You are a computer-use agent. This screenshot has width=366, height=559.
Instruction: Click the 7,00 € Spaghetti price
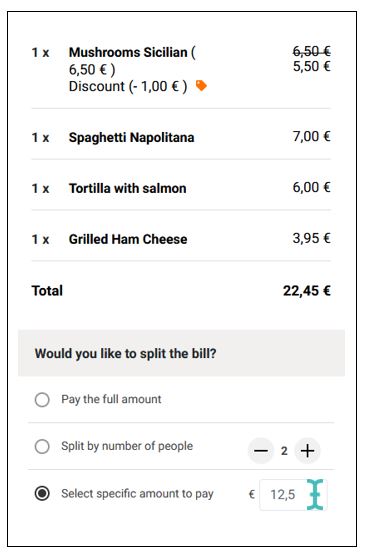click(x=311, y=137)
